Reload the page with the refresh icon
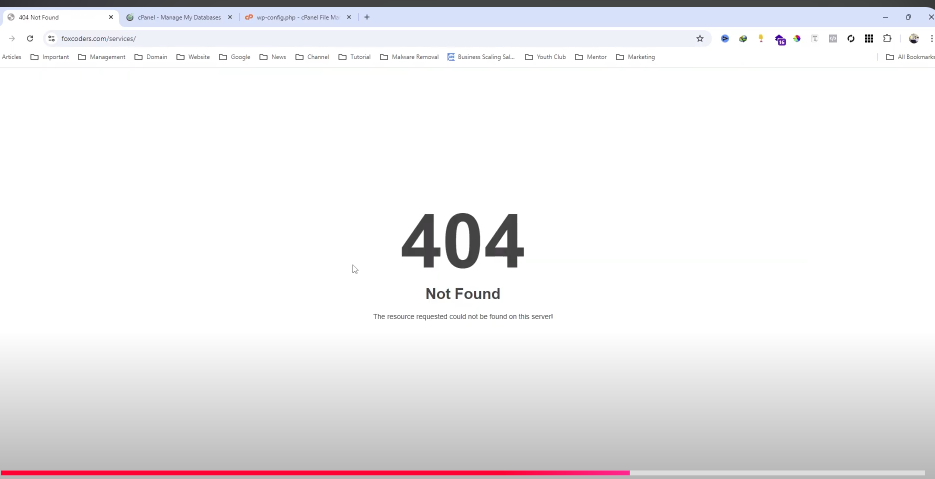 (30, 38)
